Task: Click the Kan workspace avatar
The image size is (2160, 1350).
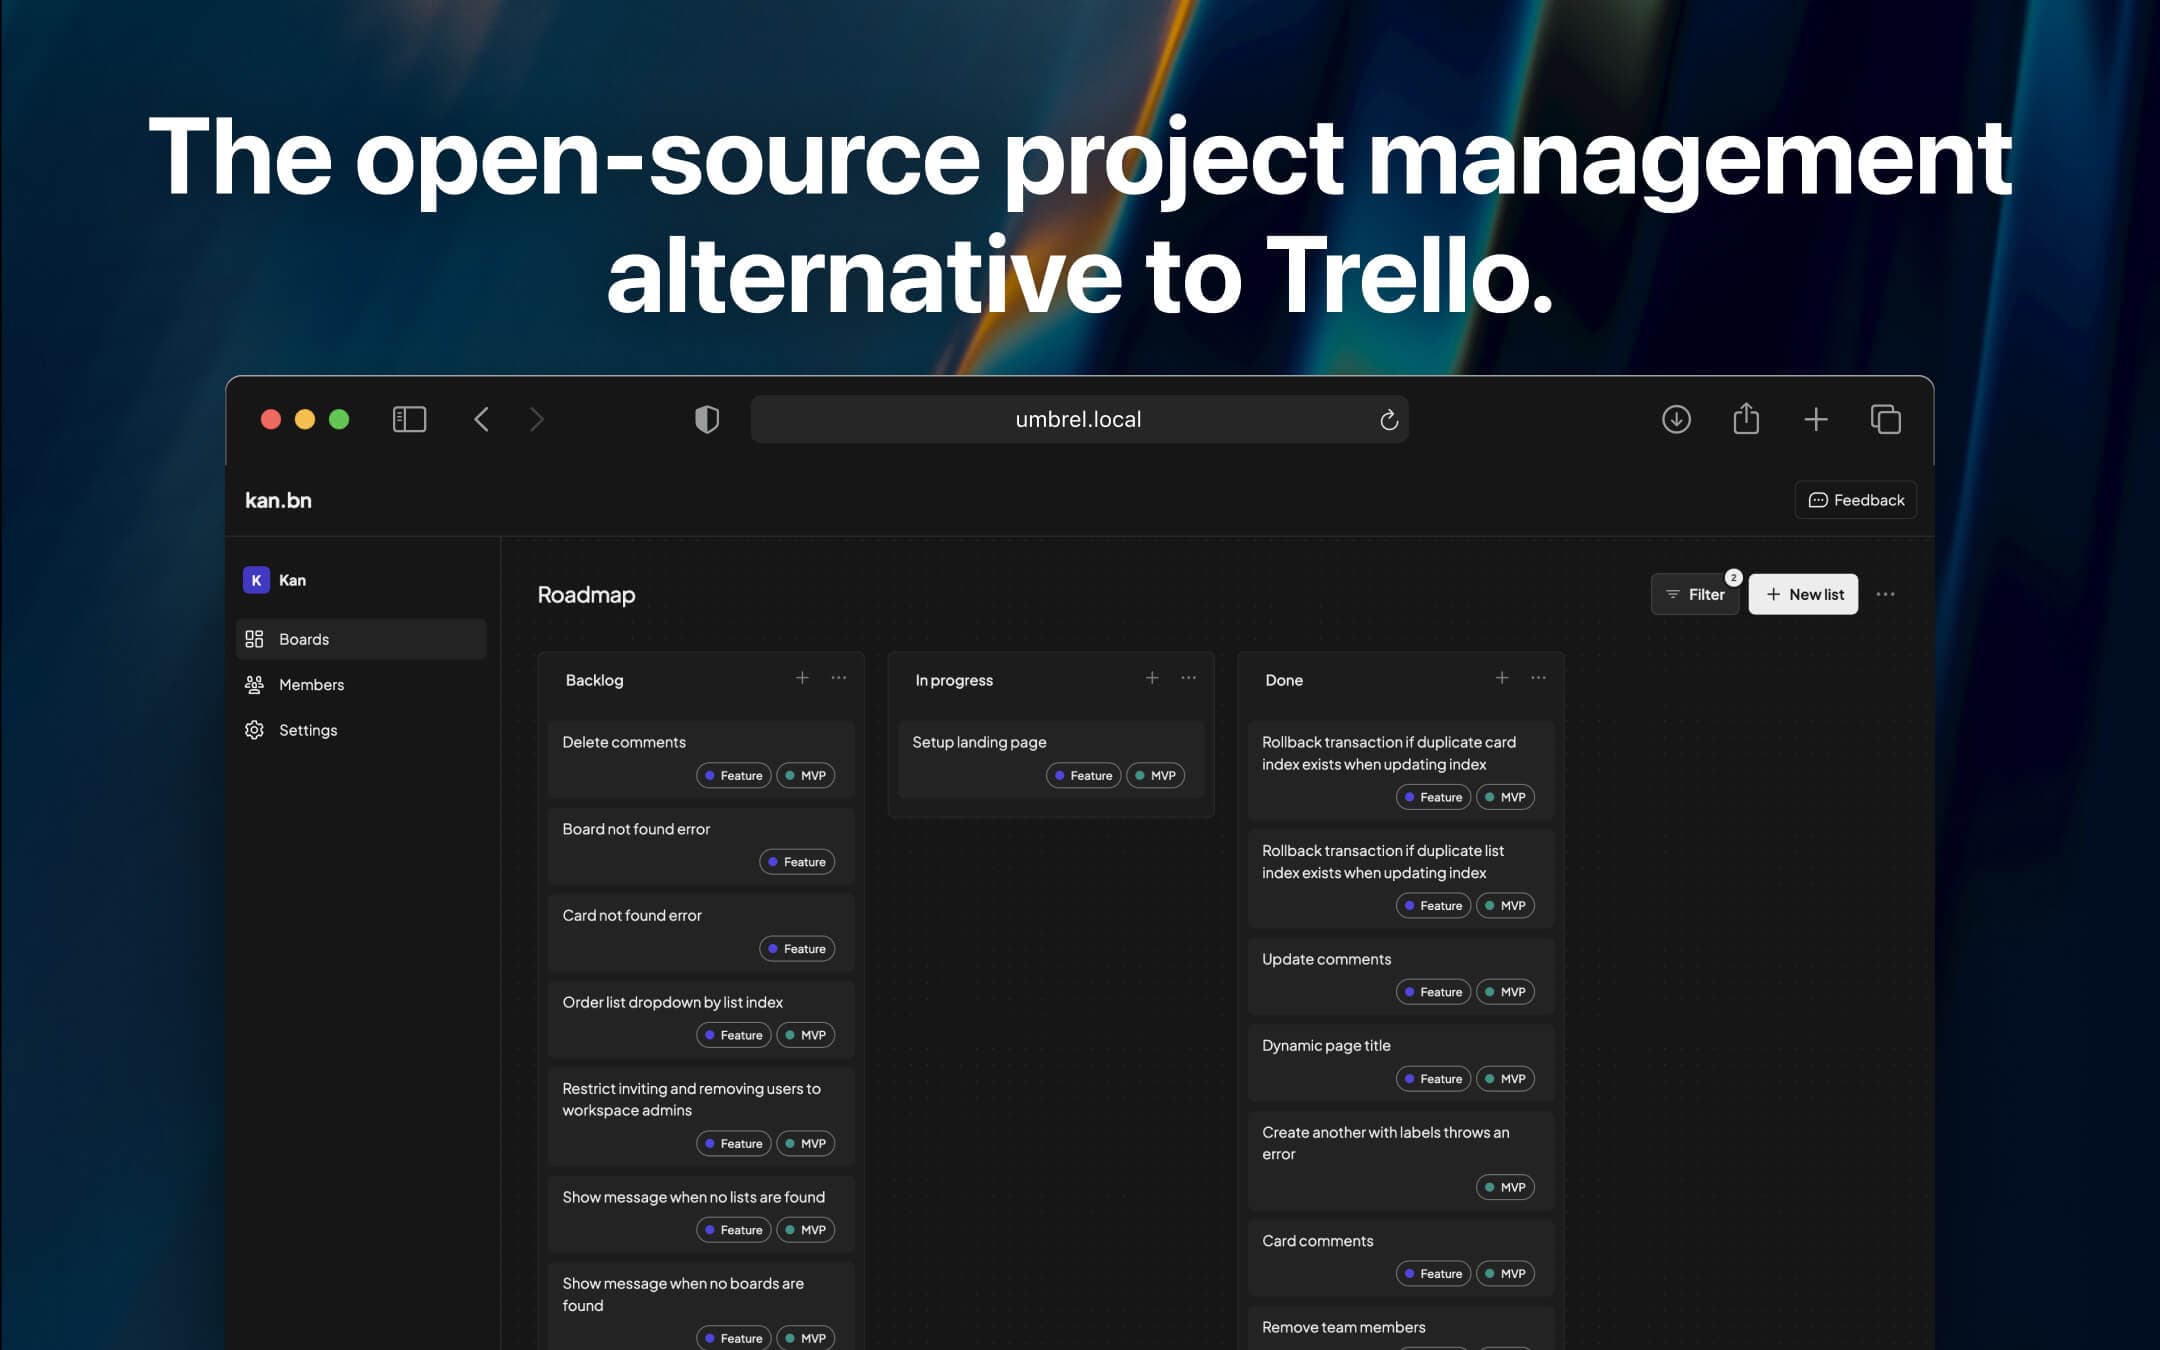Action: point(257,579)
